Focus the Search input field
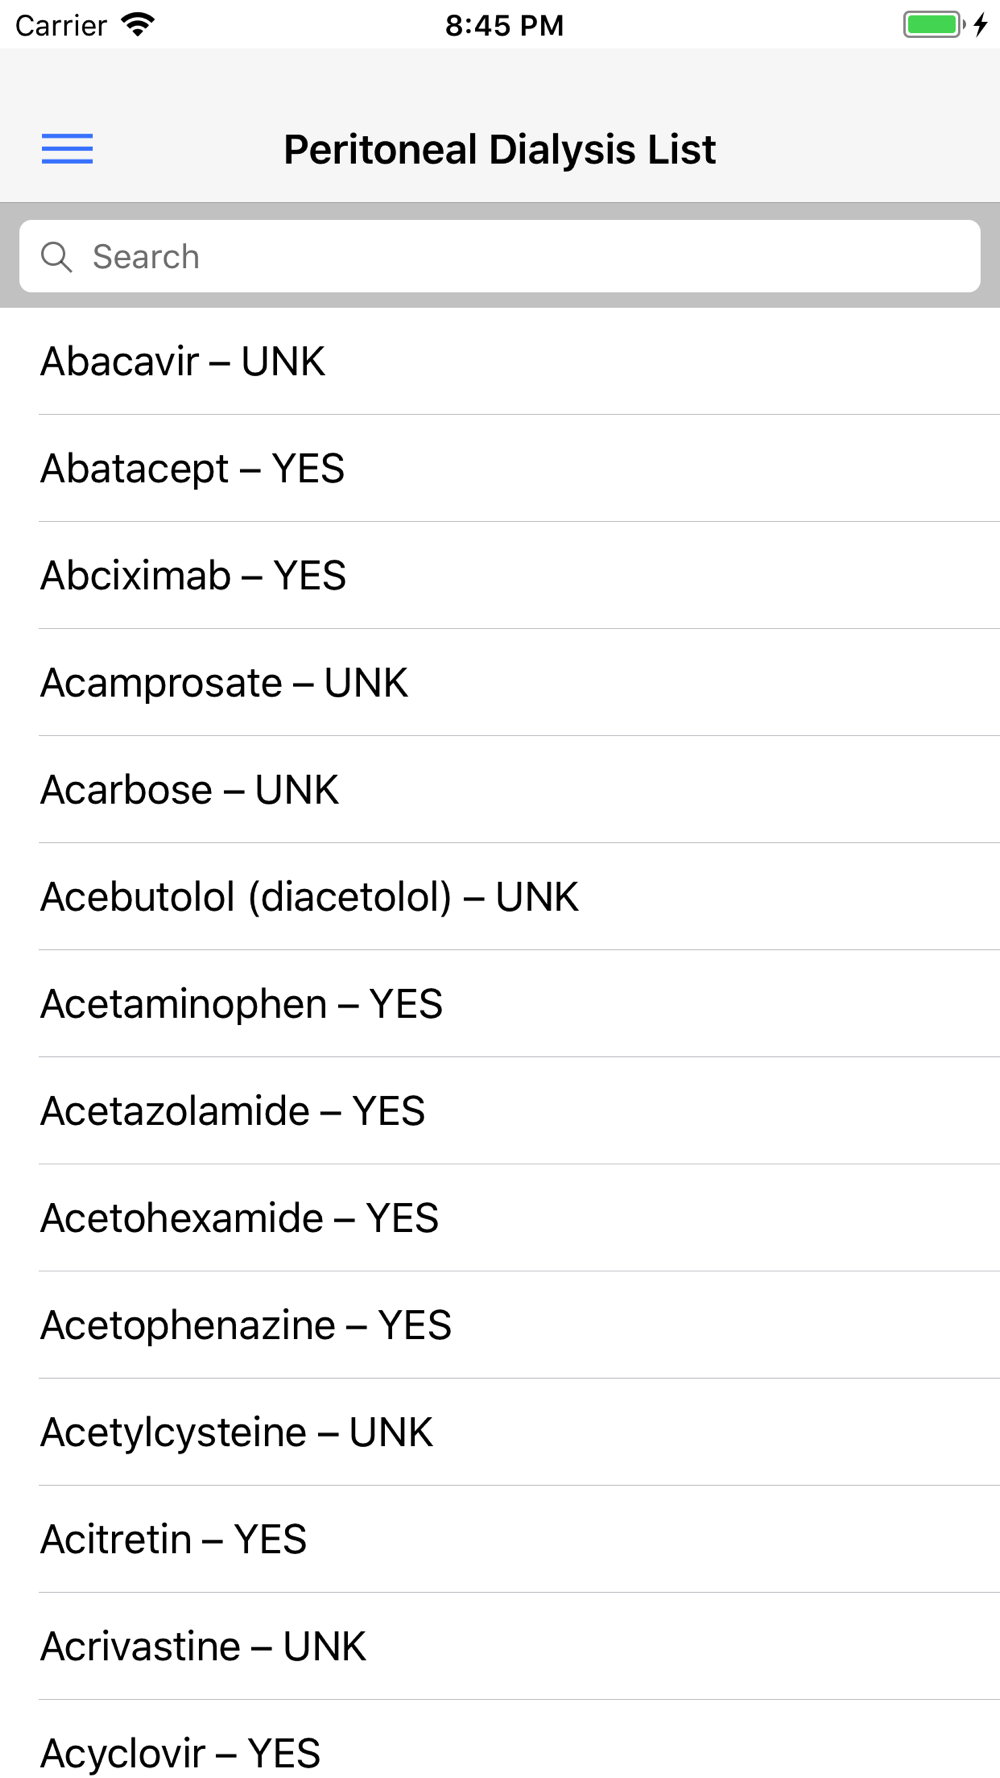This screenshot has height=1778, width=1000. (x=500, y=256)
